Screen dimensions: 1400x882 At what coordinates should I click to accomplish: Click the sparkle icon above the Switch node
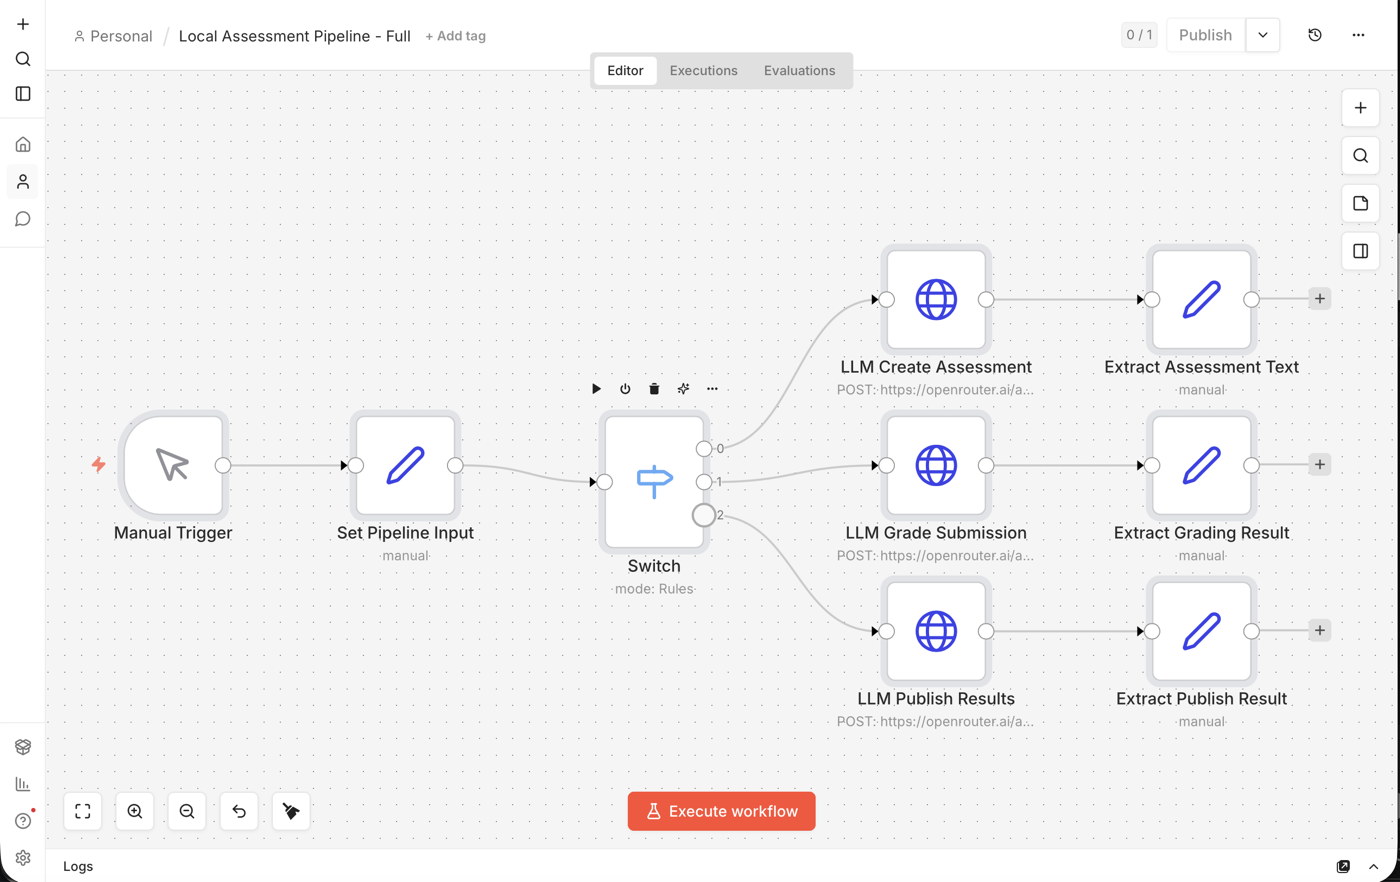coord(683,389)
